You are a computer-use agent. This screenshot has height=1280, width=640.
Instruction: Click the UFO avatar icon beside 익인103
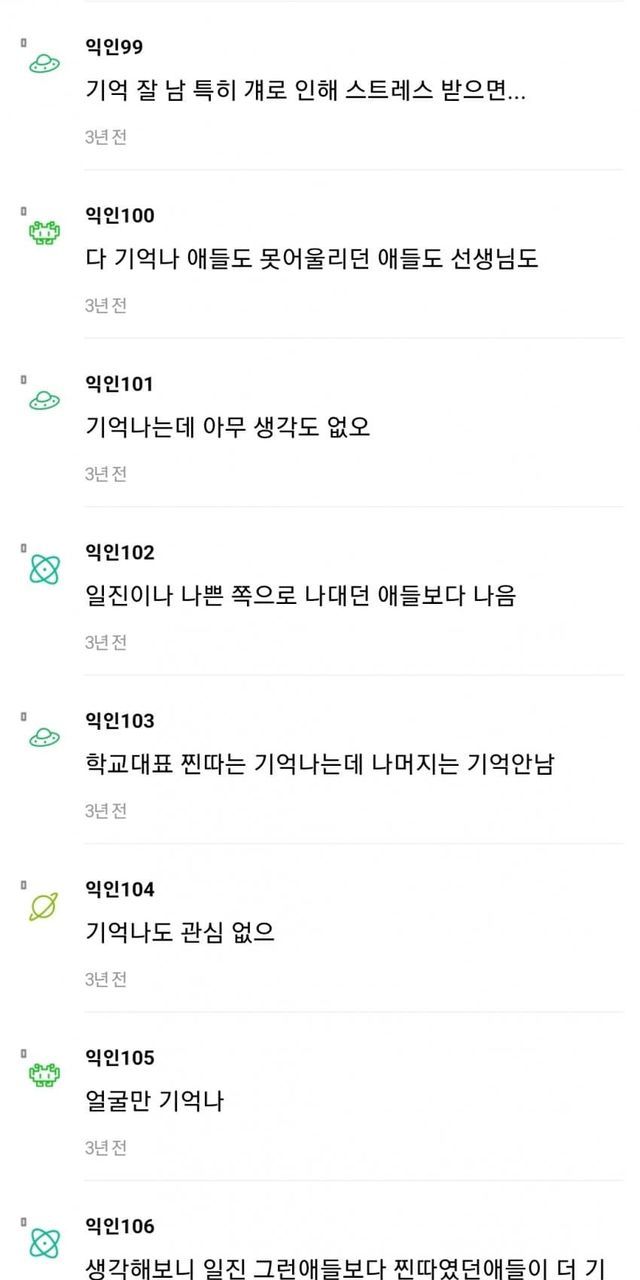pos(43,738)
